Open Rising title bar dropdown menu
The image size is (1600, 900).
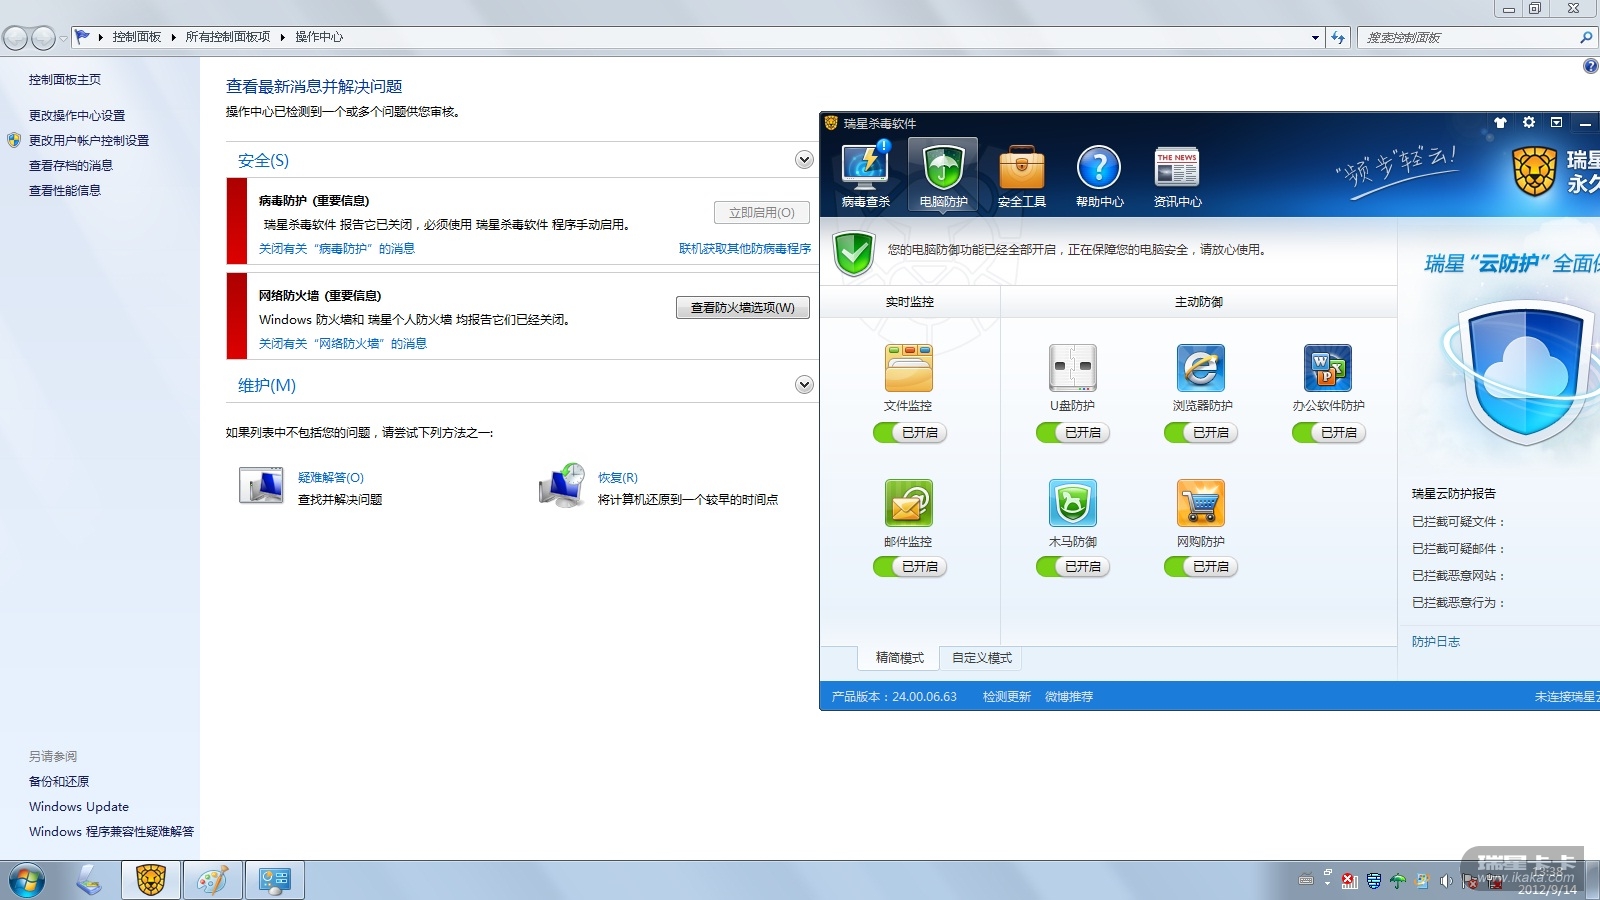click(x=1556, y=123)
